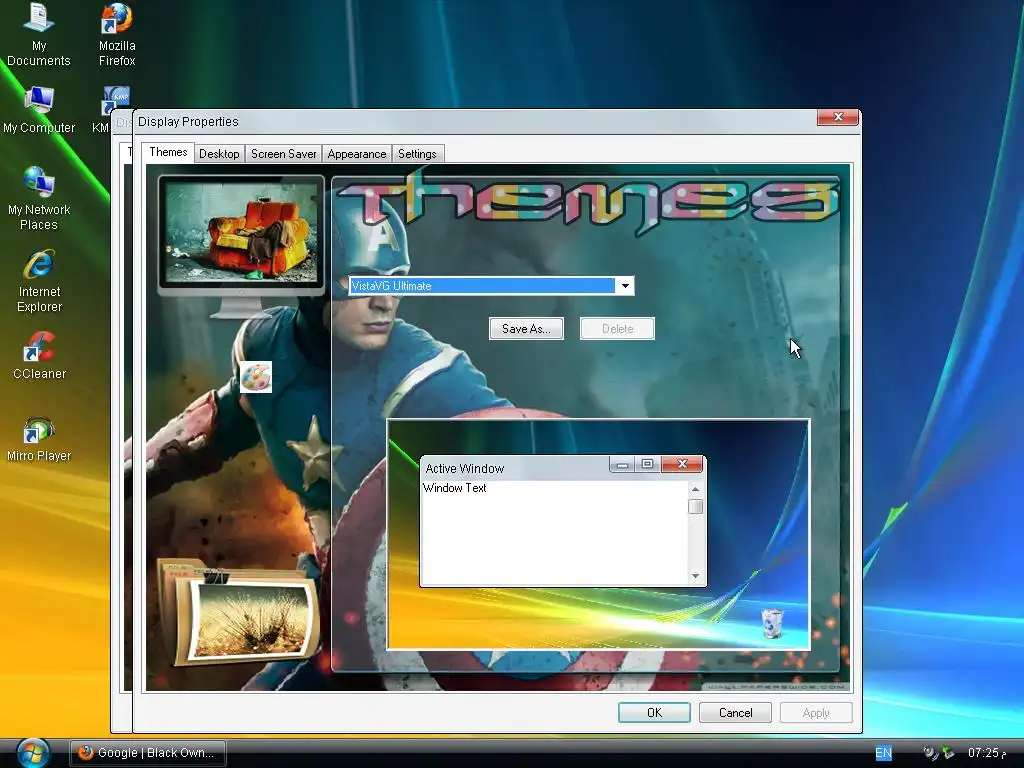Click the Firefox icon in taskbar button
Image resolution: width=1024 pixels, height=768 pixels.
86,752
